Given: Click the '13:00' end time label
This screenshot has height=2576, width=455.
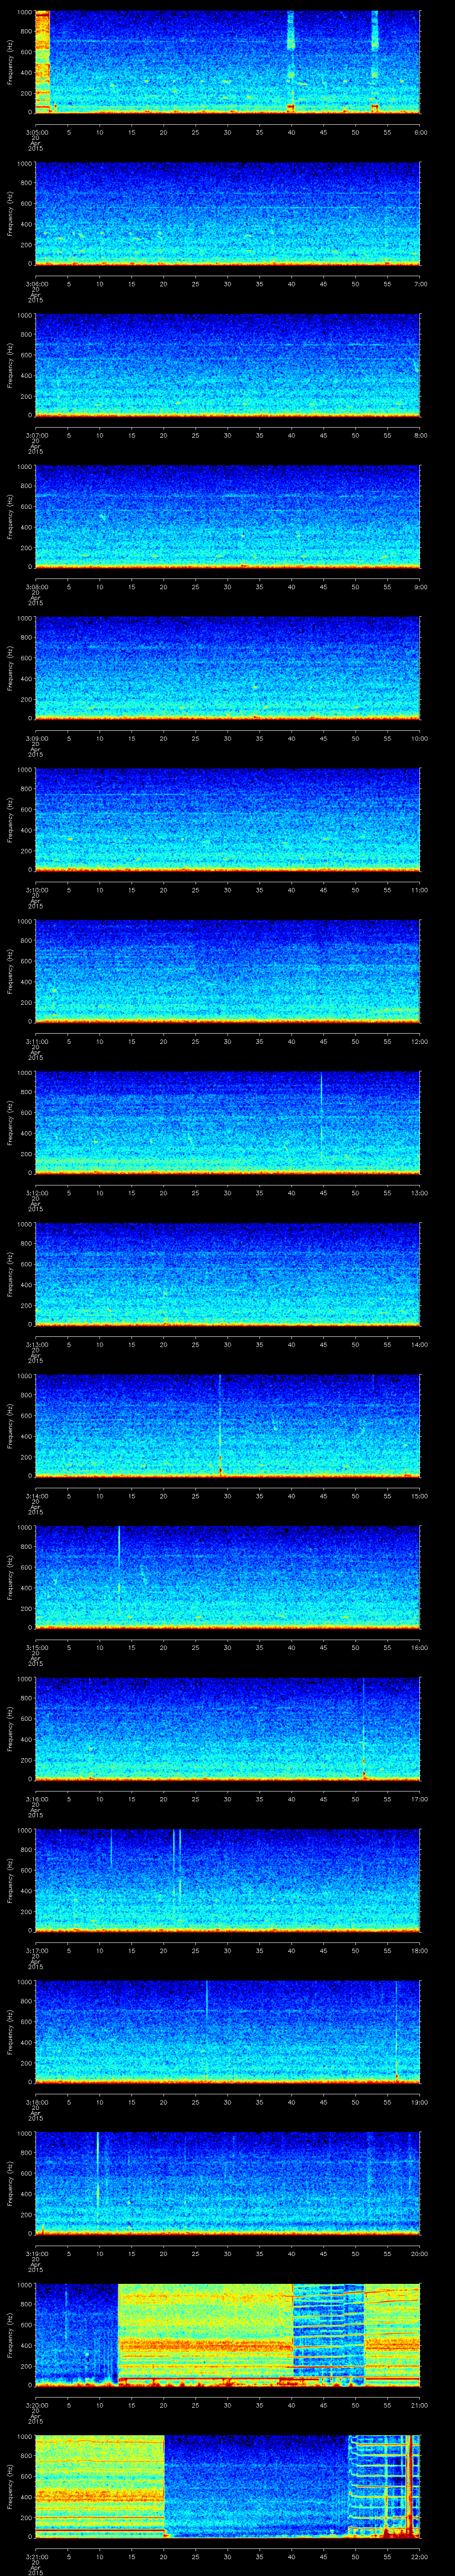Looking at the screenshot, I should tap(420, 1193).
